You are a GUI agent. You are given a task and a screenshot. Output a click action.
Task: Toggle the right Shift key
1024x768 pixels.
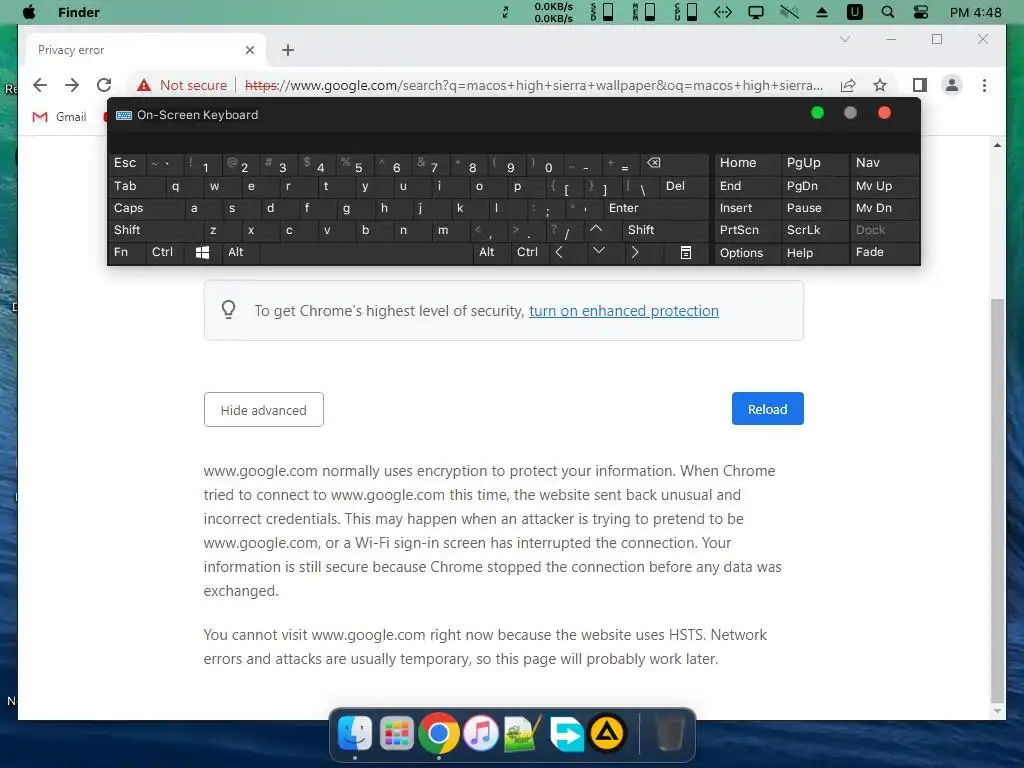665,230
